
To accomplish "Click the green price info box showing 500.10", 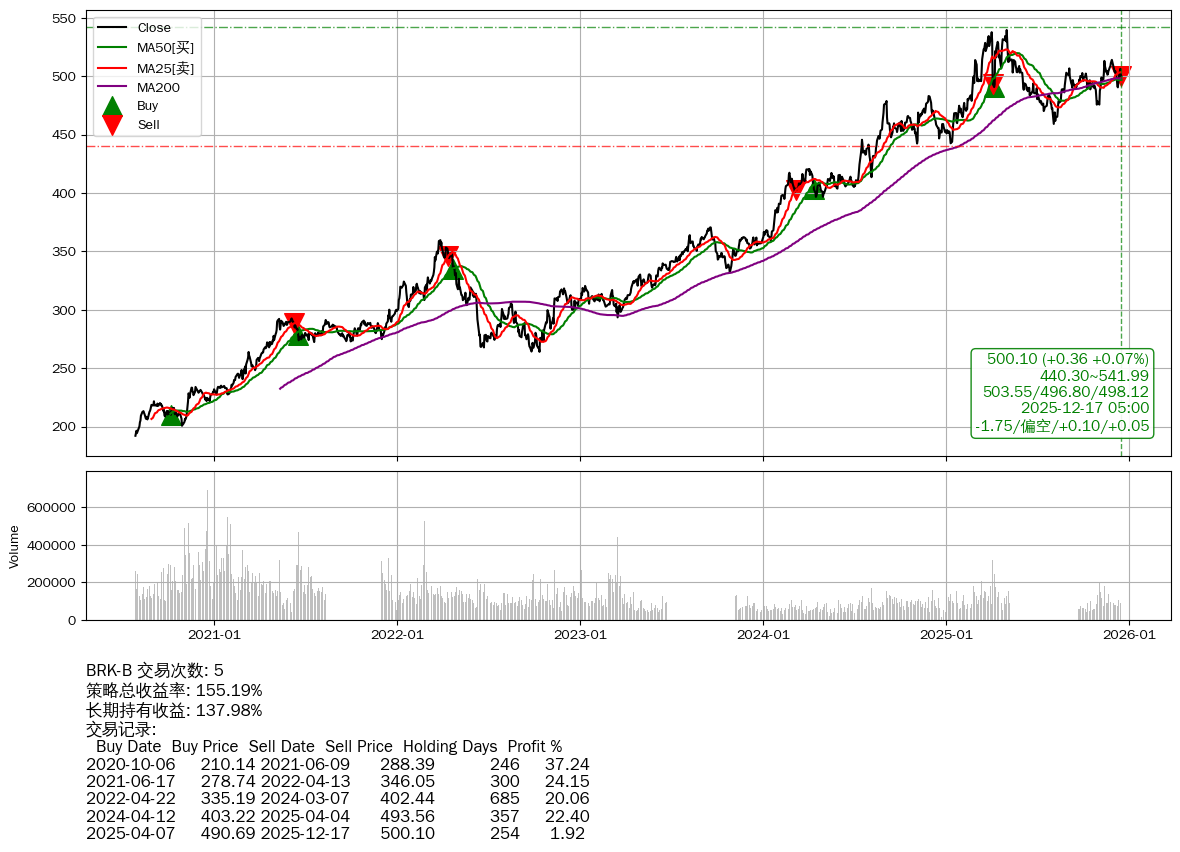I will pos(1063,393).
